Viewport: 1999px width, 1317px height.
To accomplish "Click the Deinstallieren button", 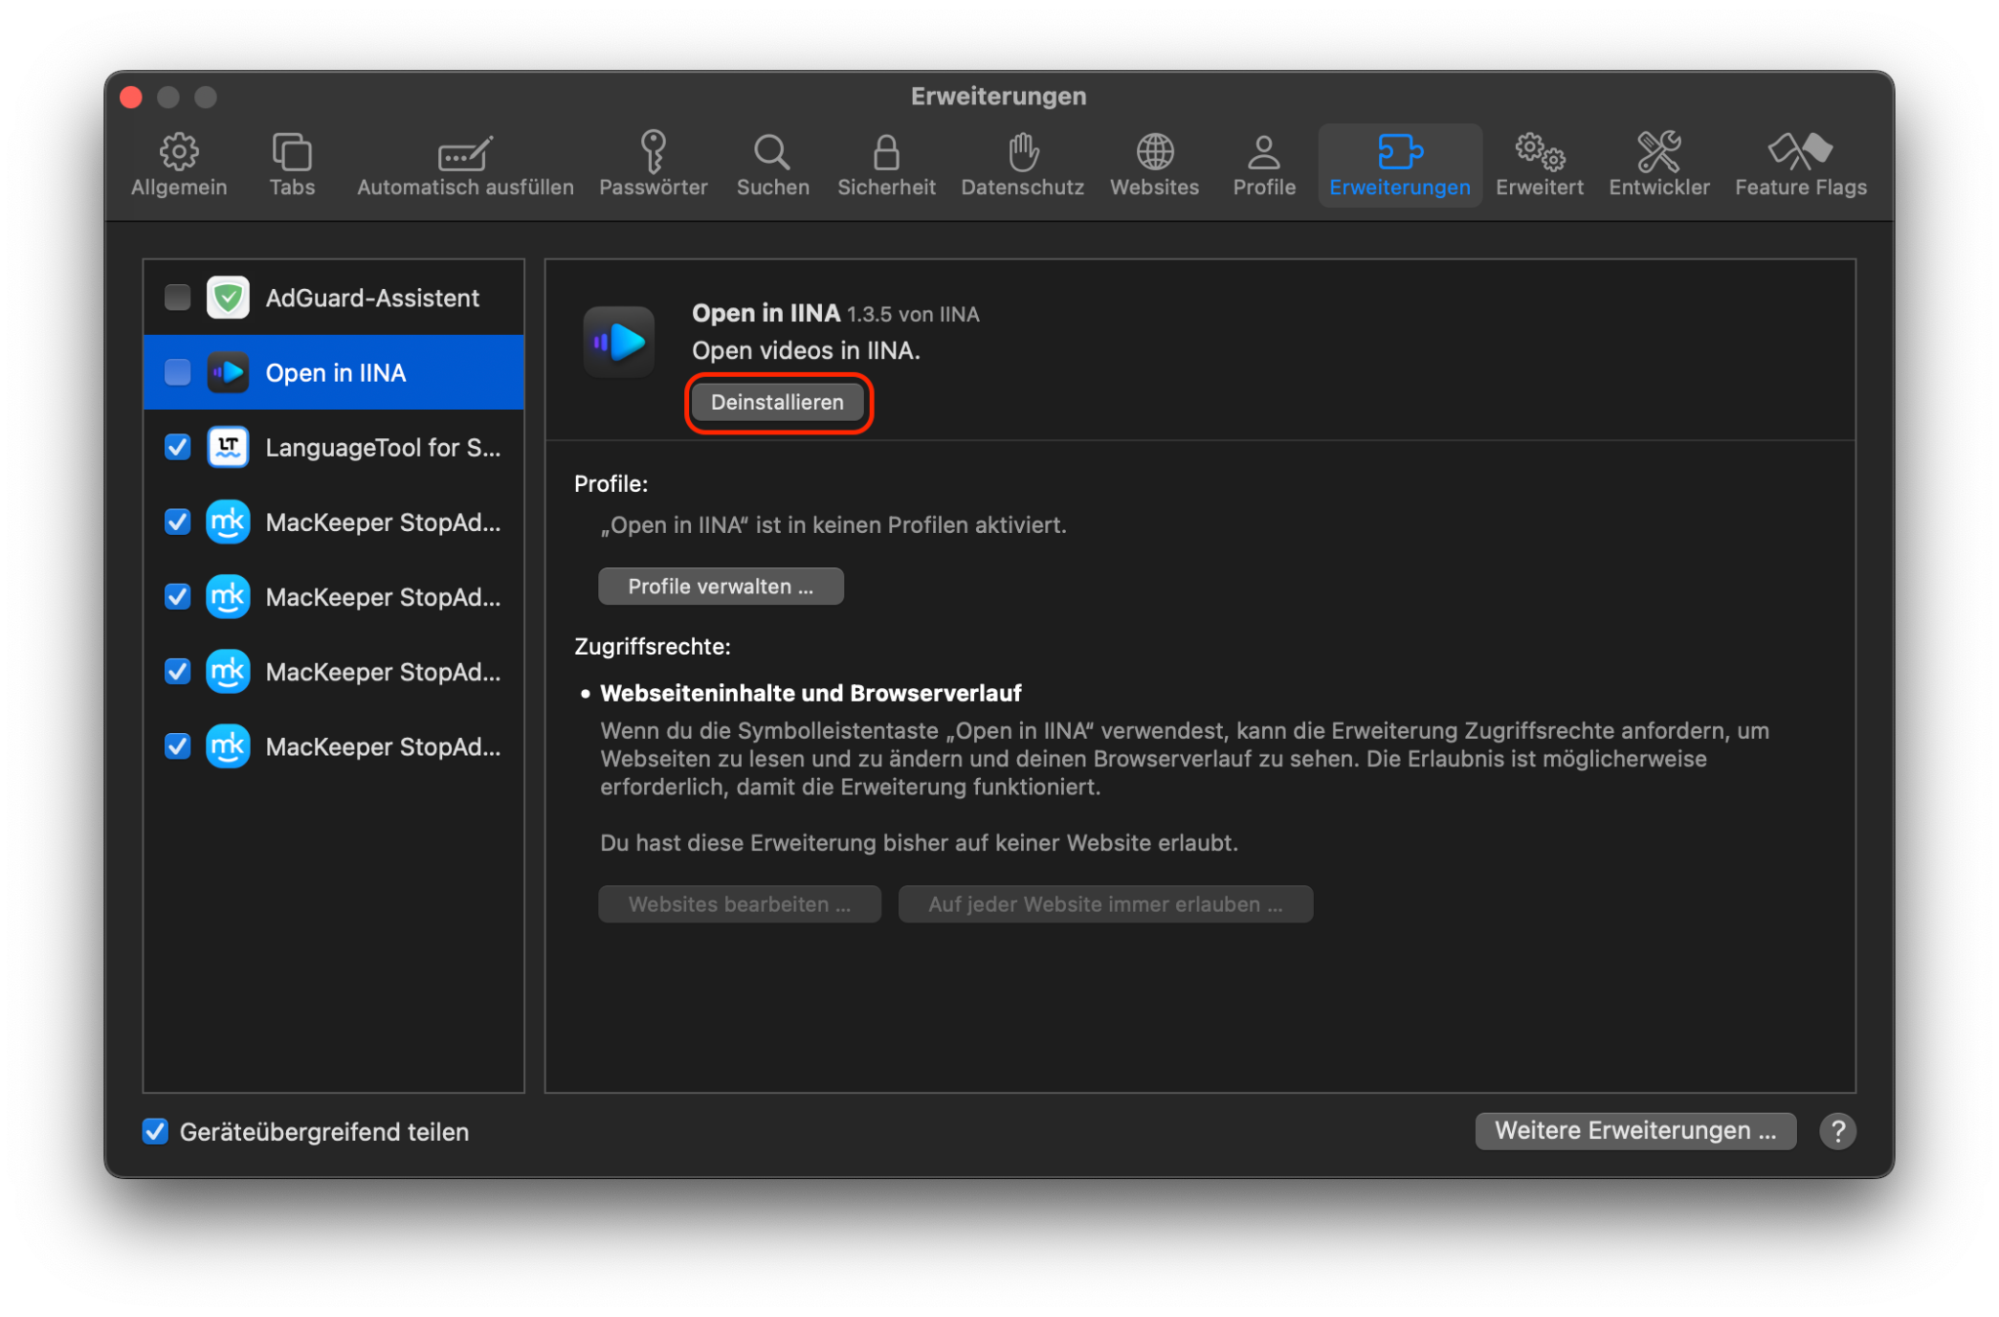I will pos(778,401).
